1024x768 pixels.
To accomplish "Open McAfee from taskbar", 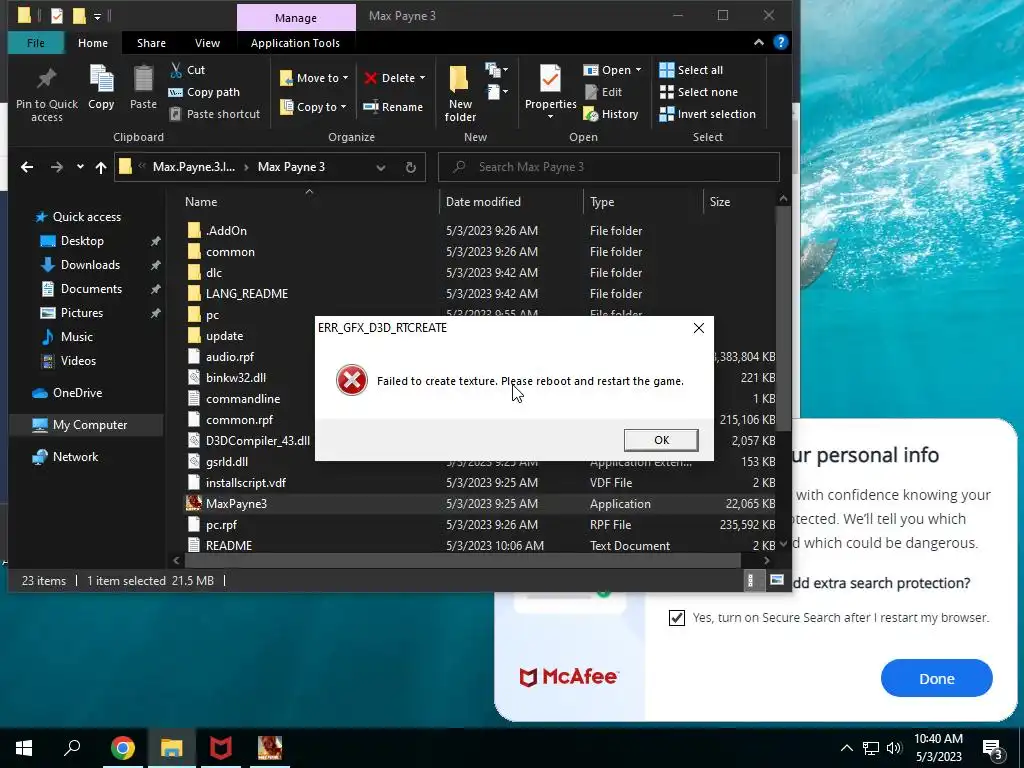I will pos(221,748).
